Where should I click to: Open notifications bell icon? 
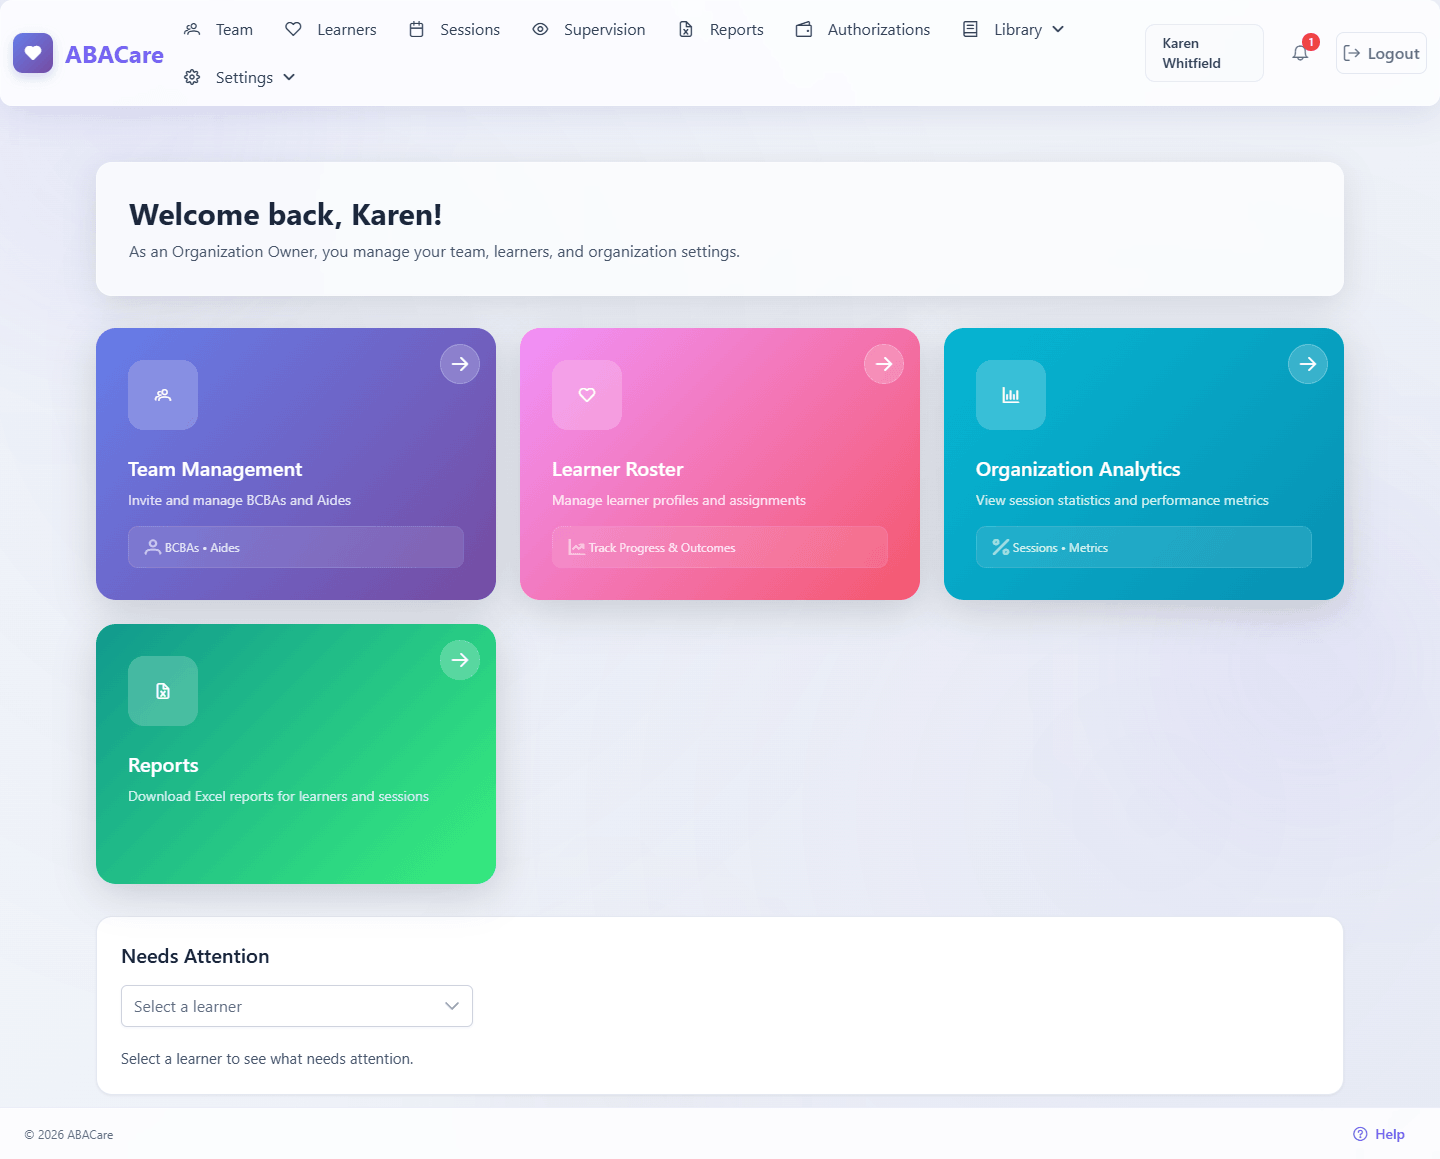(x=1300, y=53)
